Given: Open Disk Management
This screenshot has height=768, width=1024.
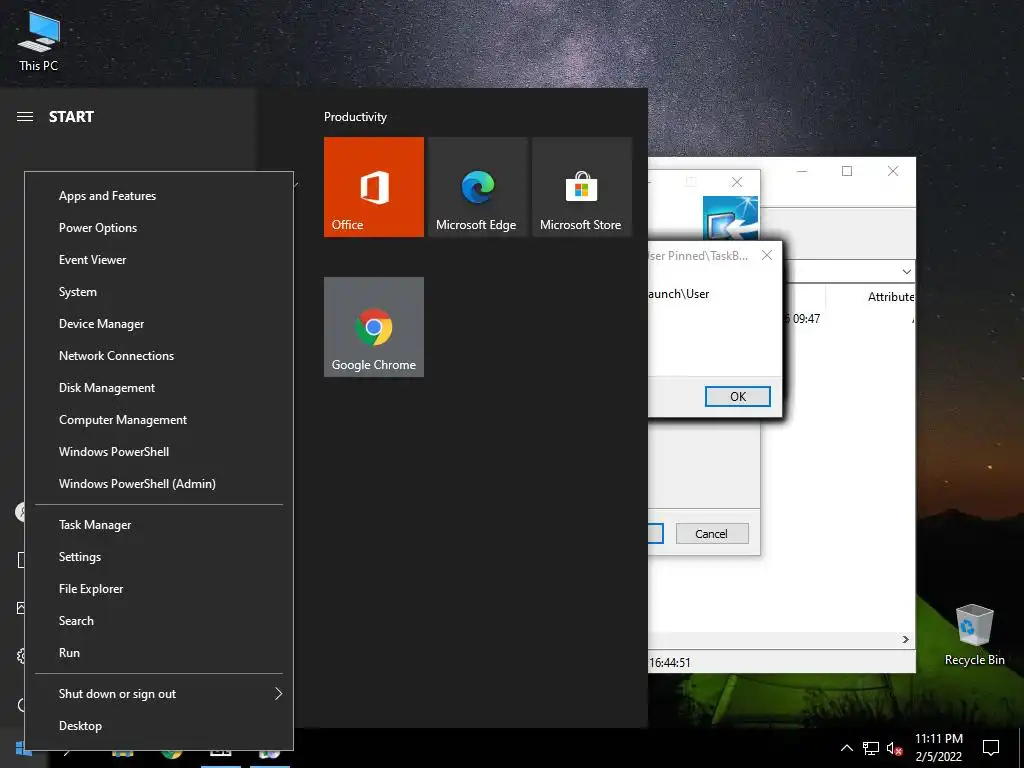Looking at the screenshot, I should 159,388.
